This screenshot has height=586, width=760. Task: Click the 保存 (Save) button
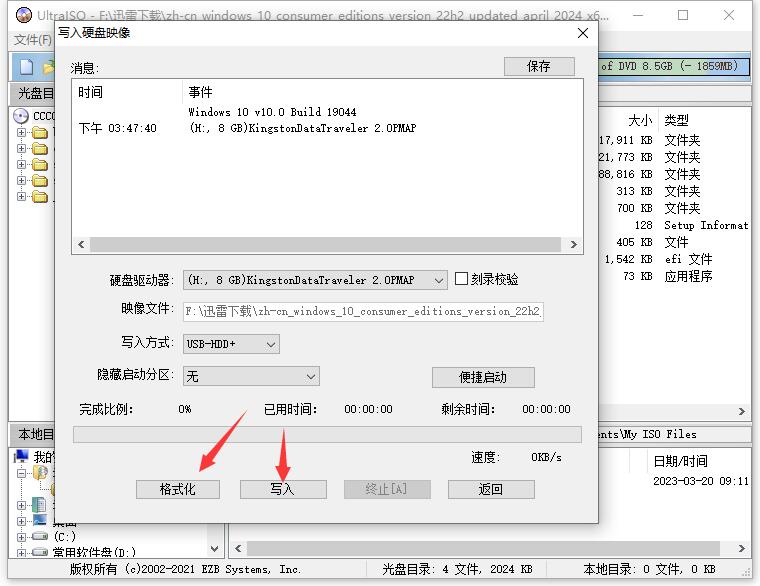click(539, 66)
